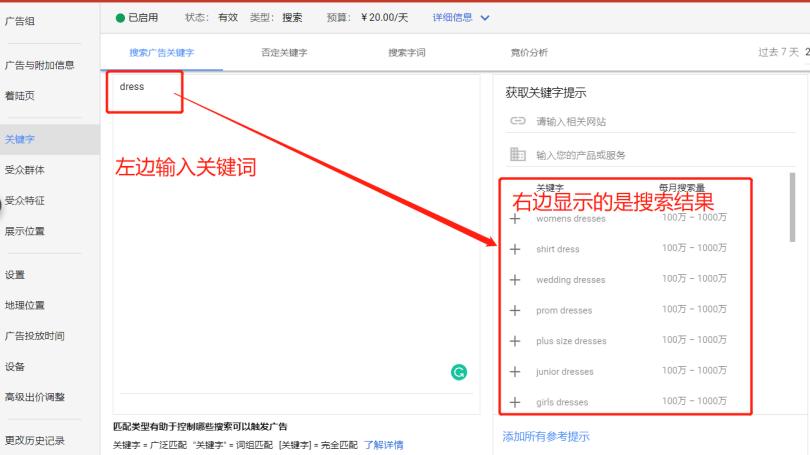Screen dimensions: 810x455
Task: Open 设置 in the sidebar
Action: tap(15, 275)
